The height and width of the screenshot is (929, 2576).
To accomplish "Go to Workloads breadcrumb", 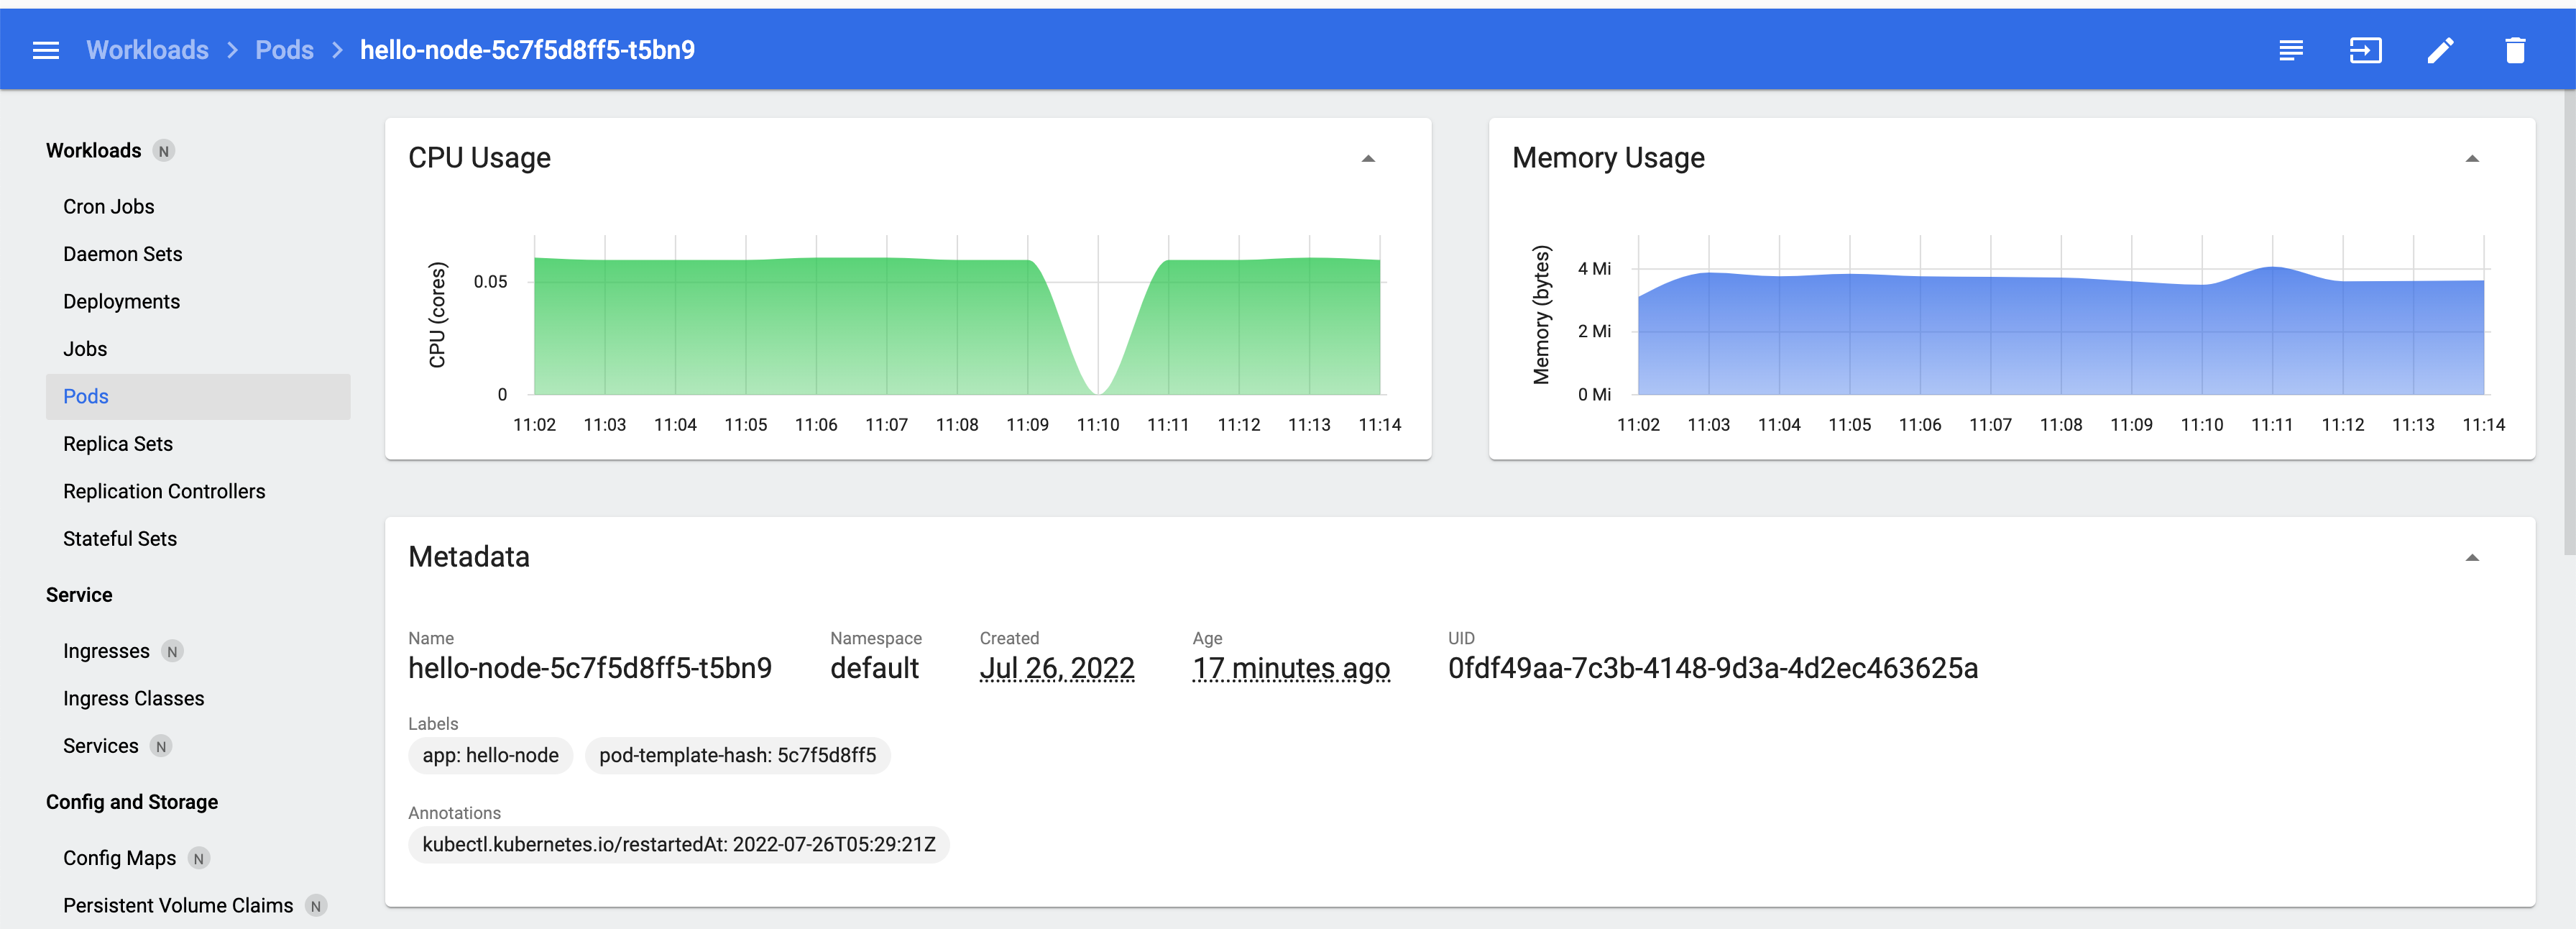I will (x=147, y=50).
